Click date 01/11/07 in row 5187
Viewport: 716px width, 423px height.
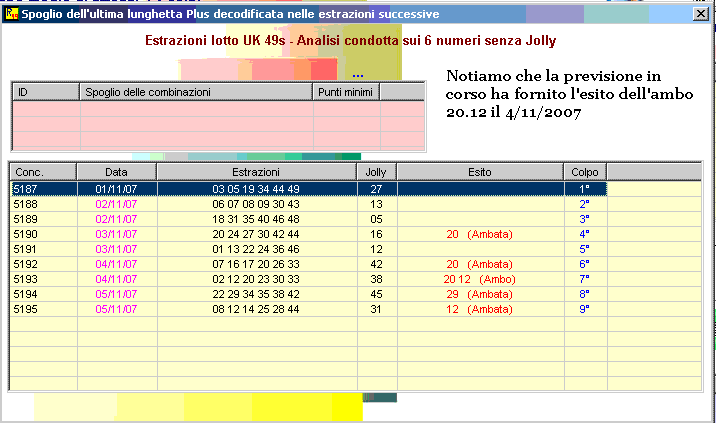click(x=116, y=189)
